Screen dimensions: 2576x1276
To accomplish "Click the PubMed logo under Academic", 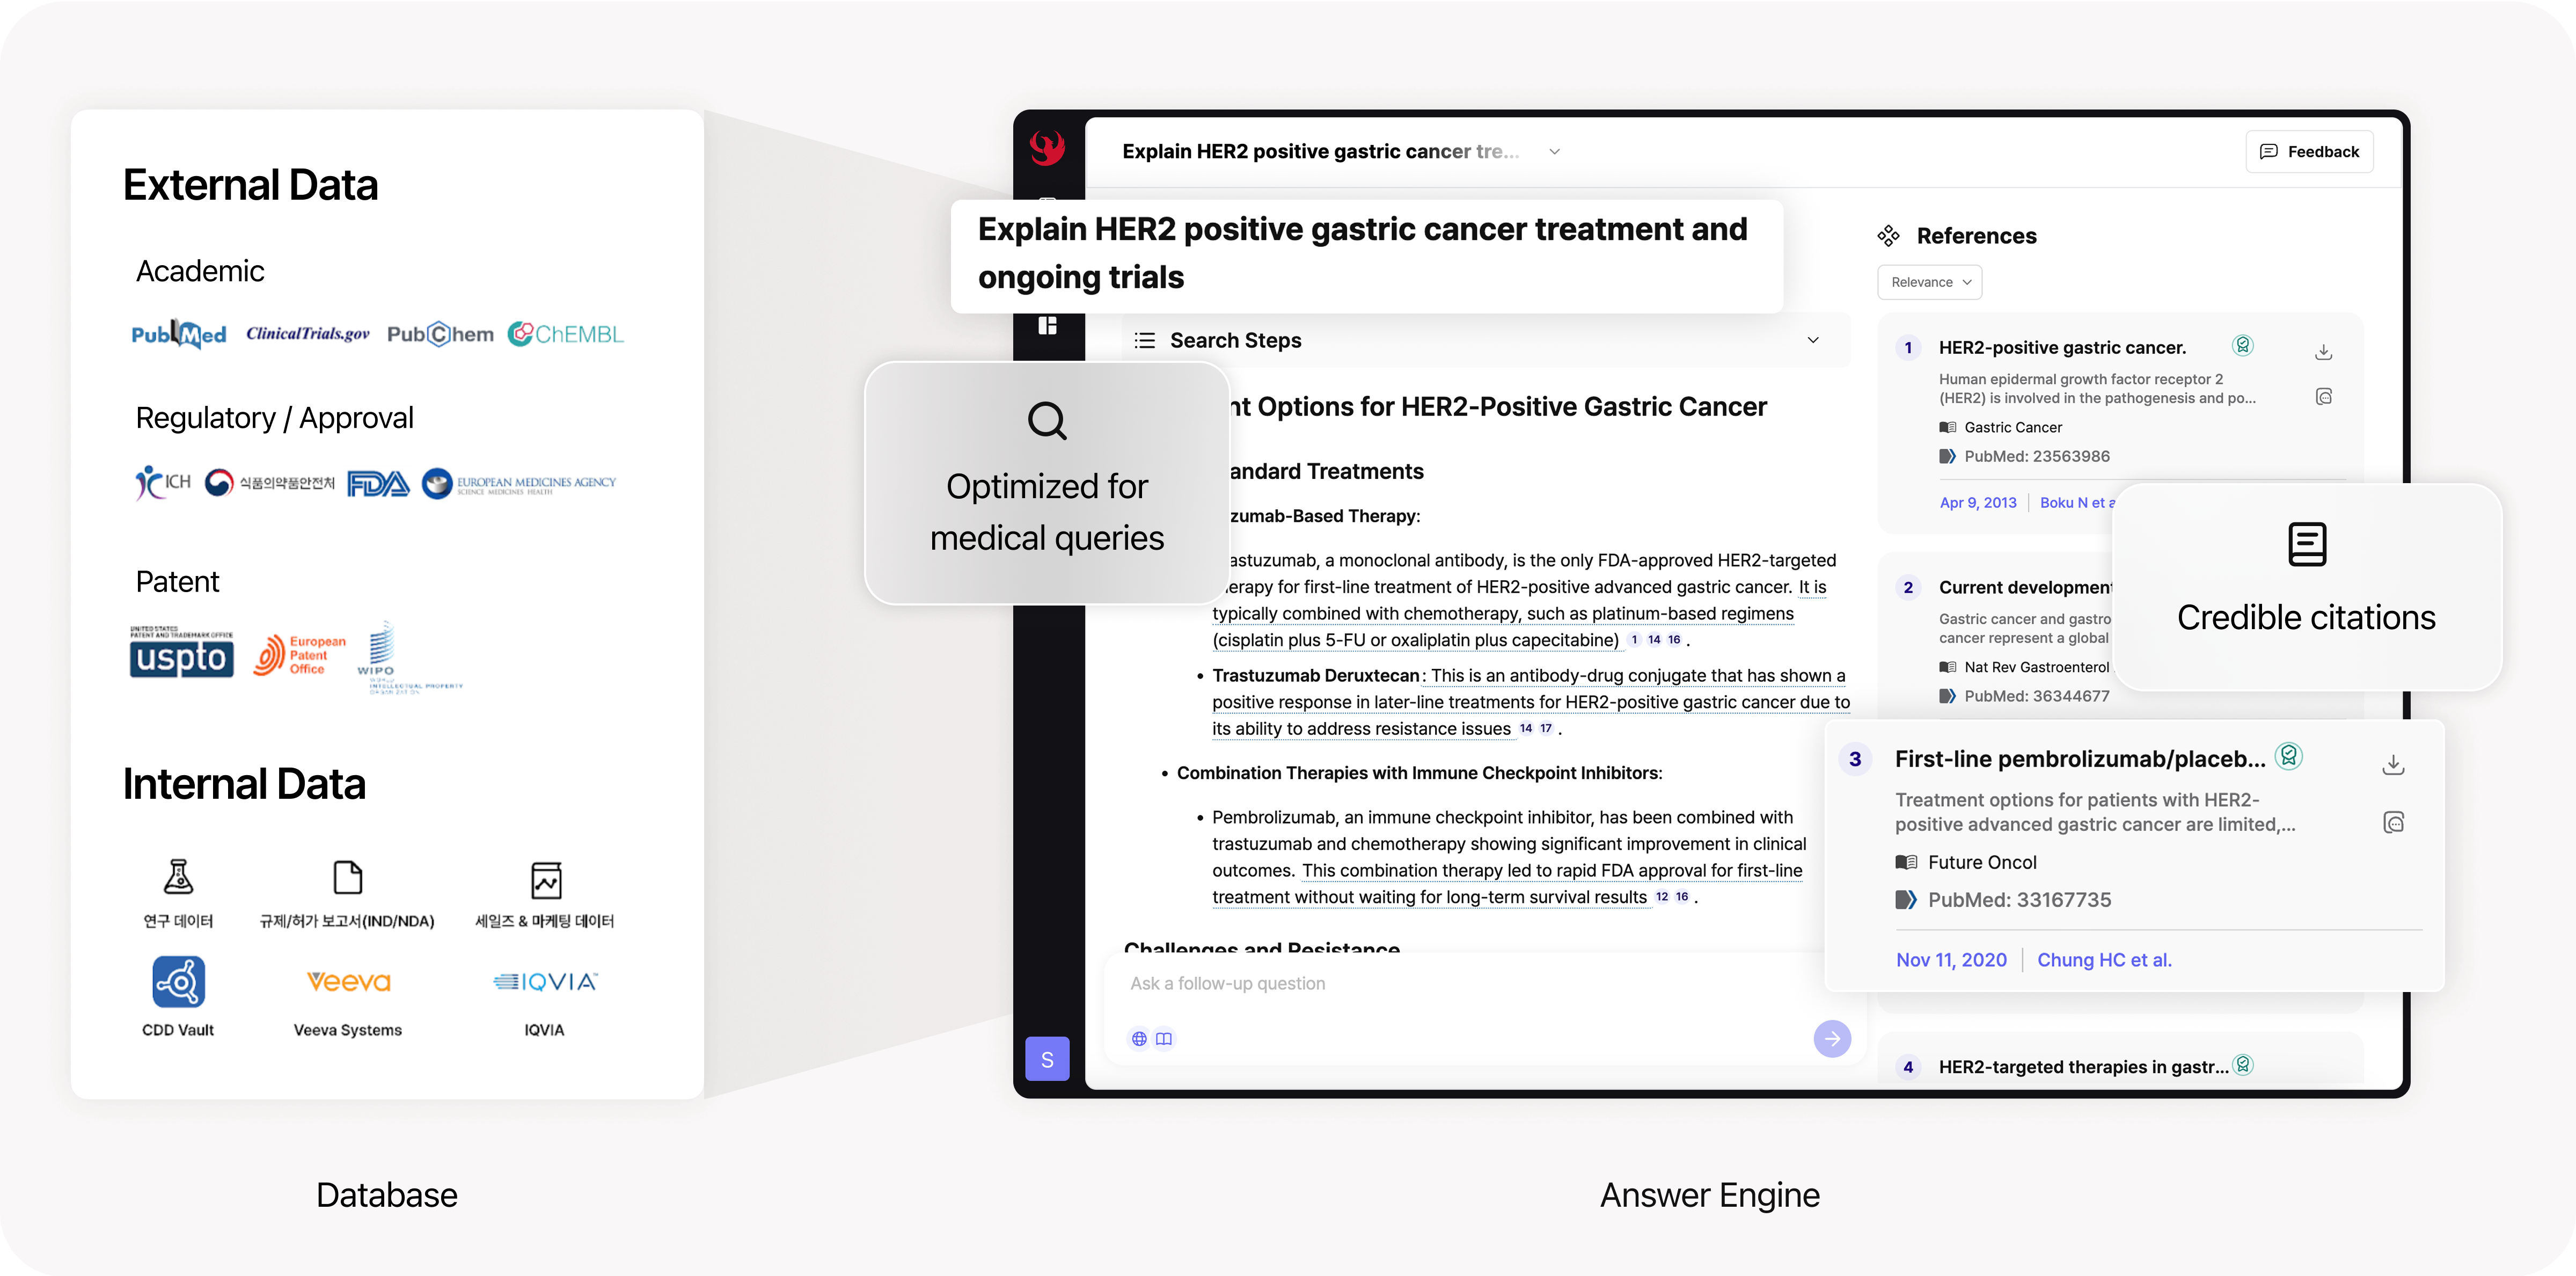I will 179,334.
